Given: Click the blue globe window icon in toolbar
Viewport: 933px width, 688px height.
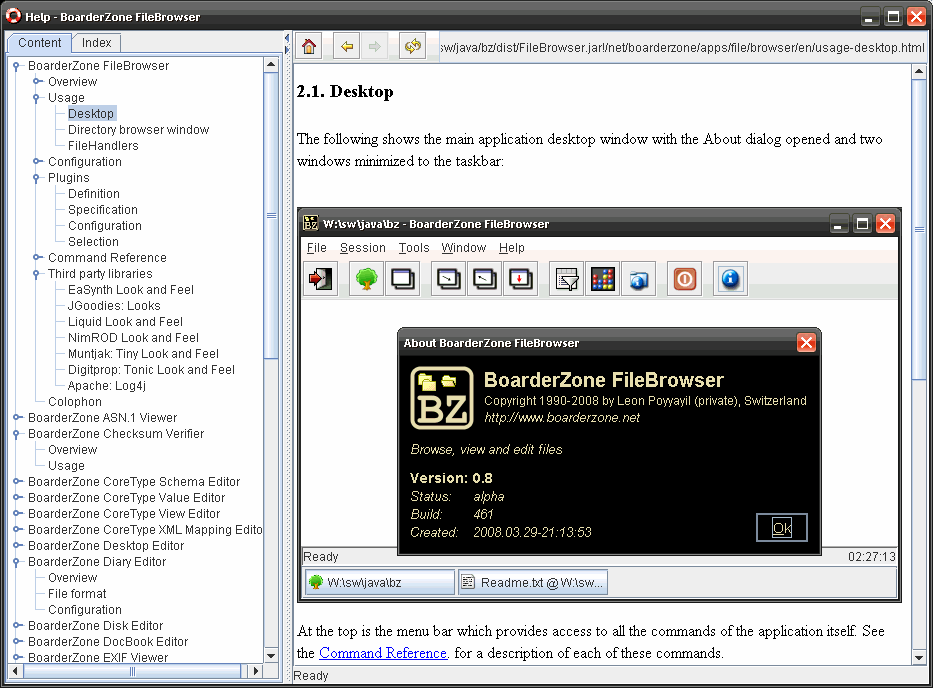Looking at the screenshot, I should [x=638, y=279].
